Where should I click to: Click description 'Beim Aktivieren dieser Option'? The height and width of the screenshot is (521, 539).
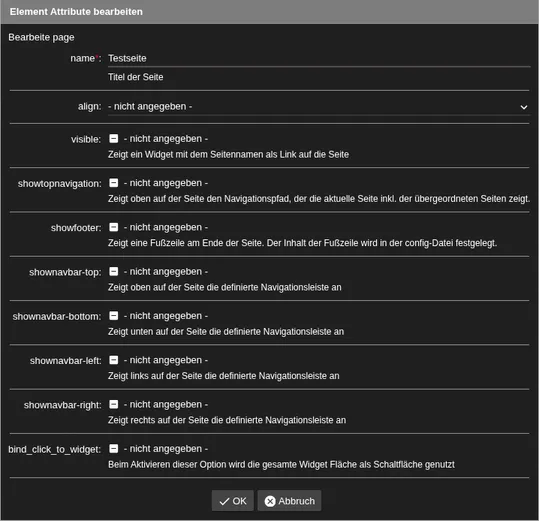(281, 465)
